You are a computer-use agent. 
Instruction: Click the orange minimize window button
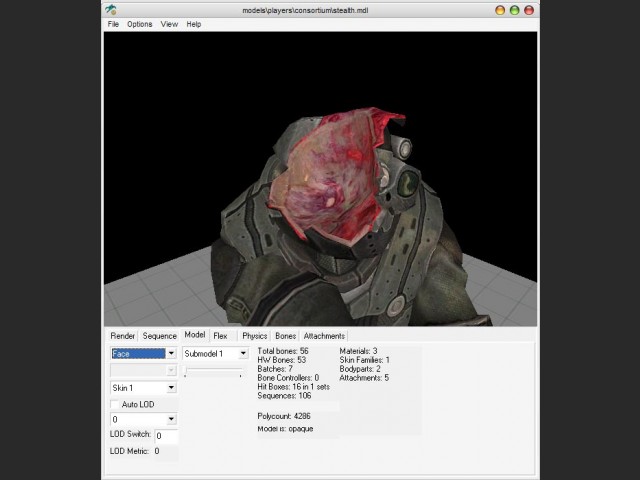500,10
